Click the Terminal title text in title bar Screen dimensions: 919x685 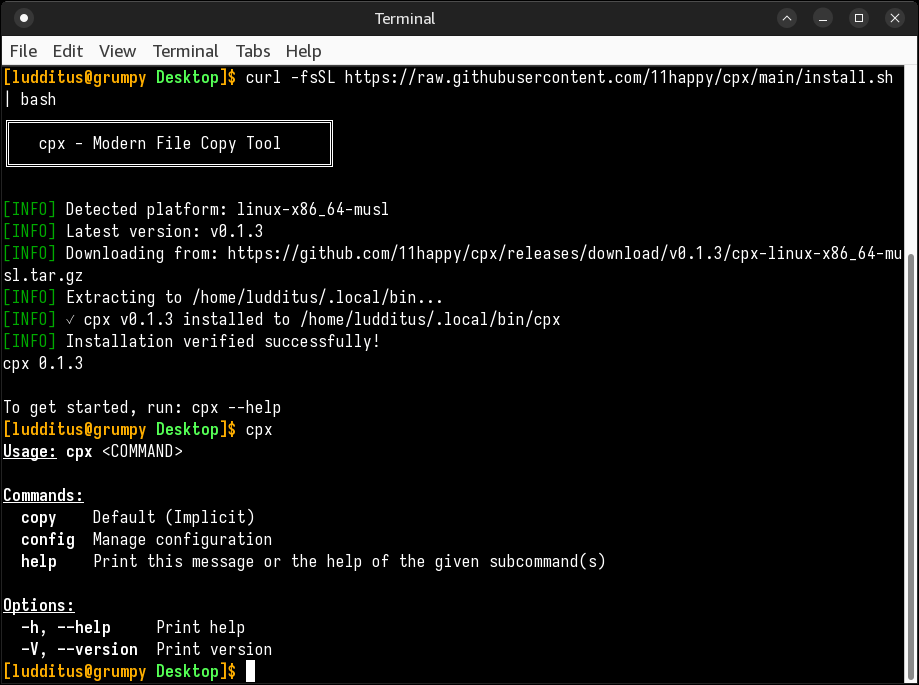coord(405,18)
